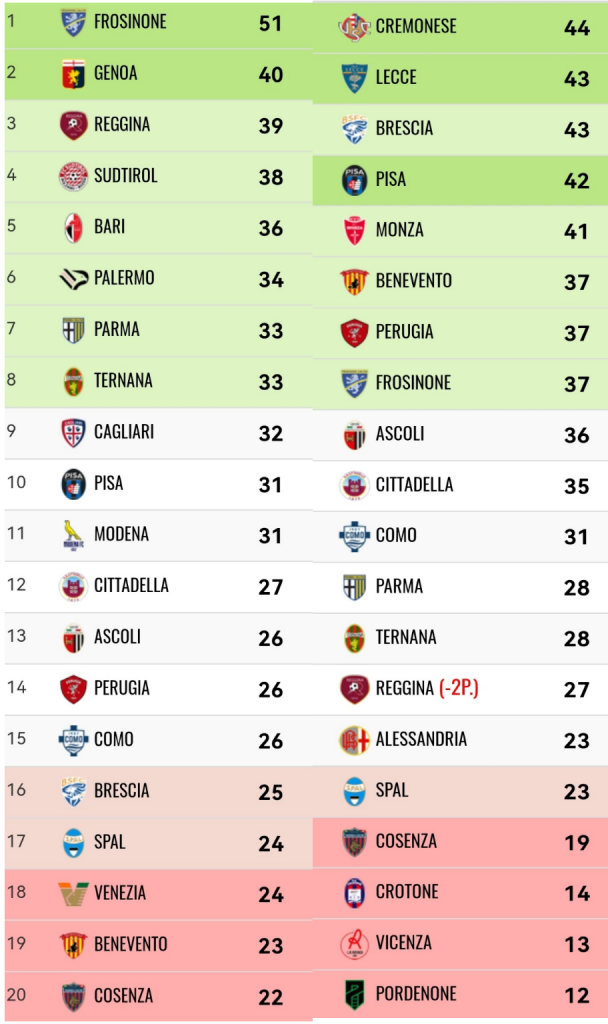Select Frosinone's 51 points value

270,24
